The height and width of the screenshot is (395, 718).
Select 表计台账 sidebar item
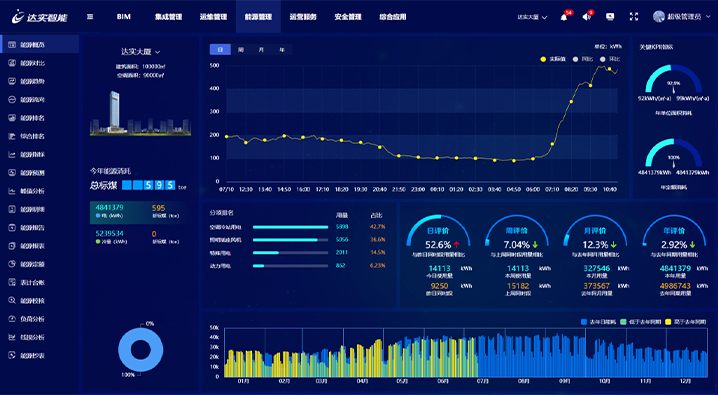pos(32,283)
